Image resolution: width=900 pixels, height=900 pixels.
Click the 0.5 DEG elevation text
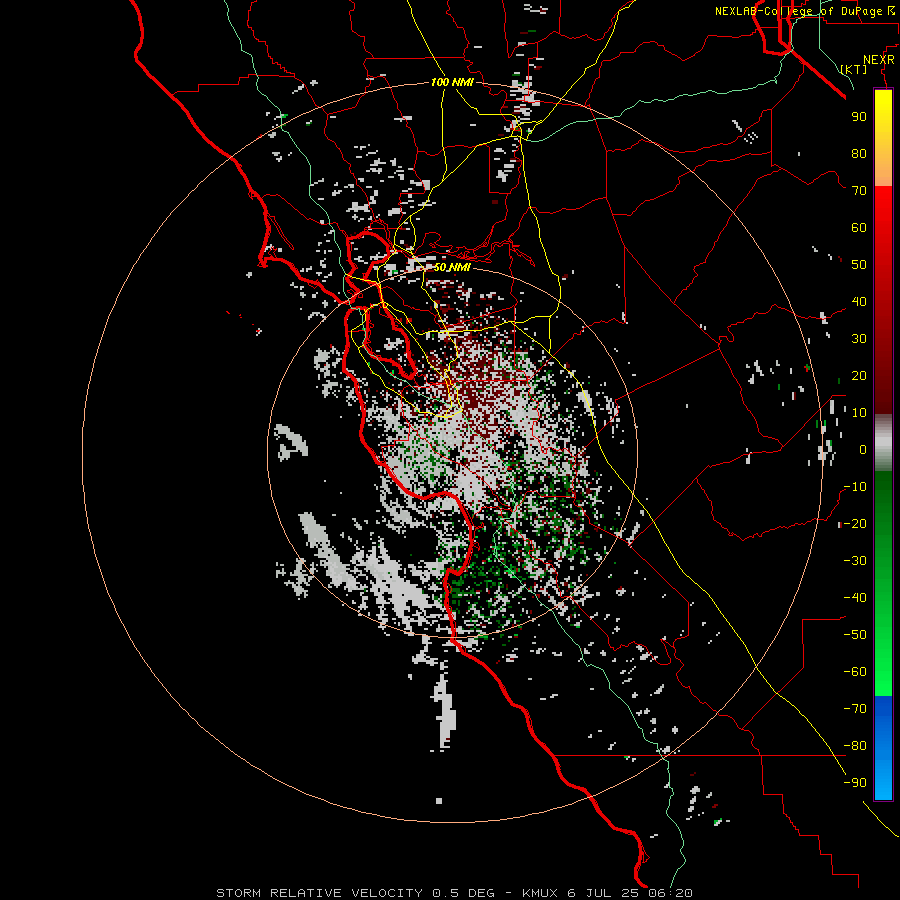[x=463, y=893]
